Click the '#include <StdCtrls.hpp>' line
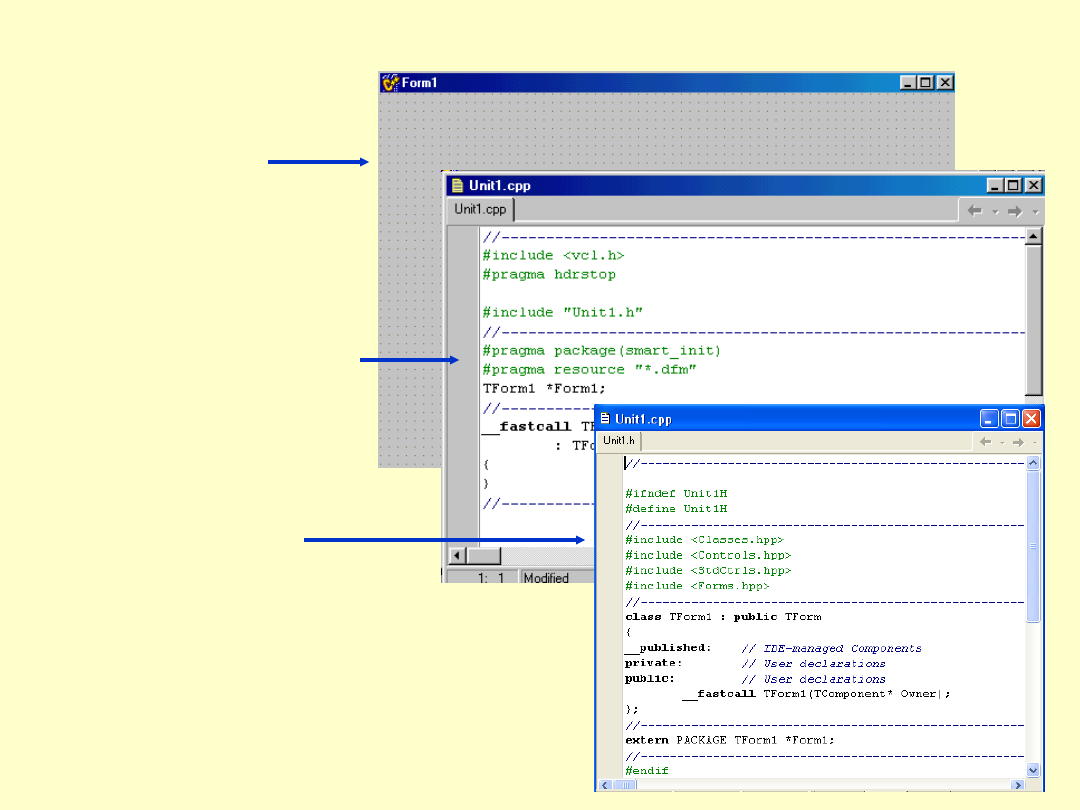Screen dimensions: 1080x810 [708, 570]
